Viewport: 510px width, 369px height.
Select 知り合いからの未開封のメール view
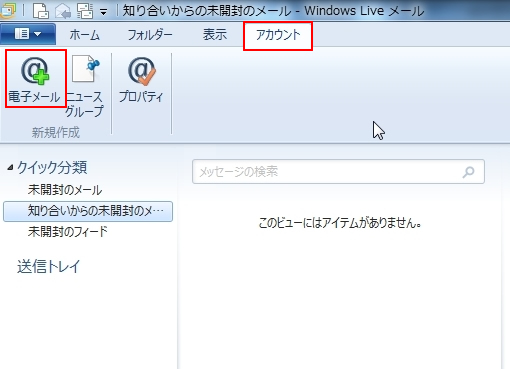88,211
